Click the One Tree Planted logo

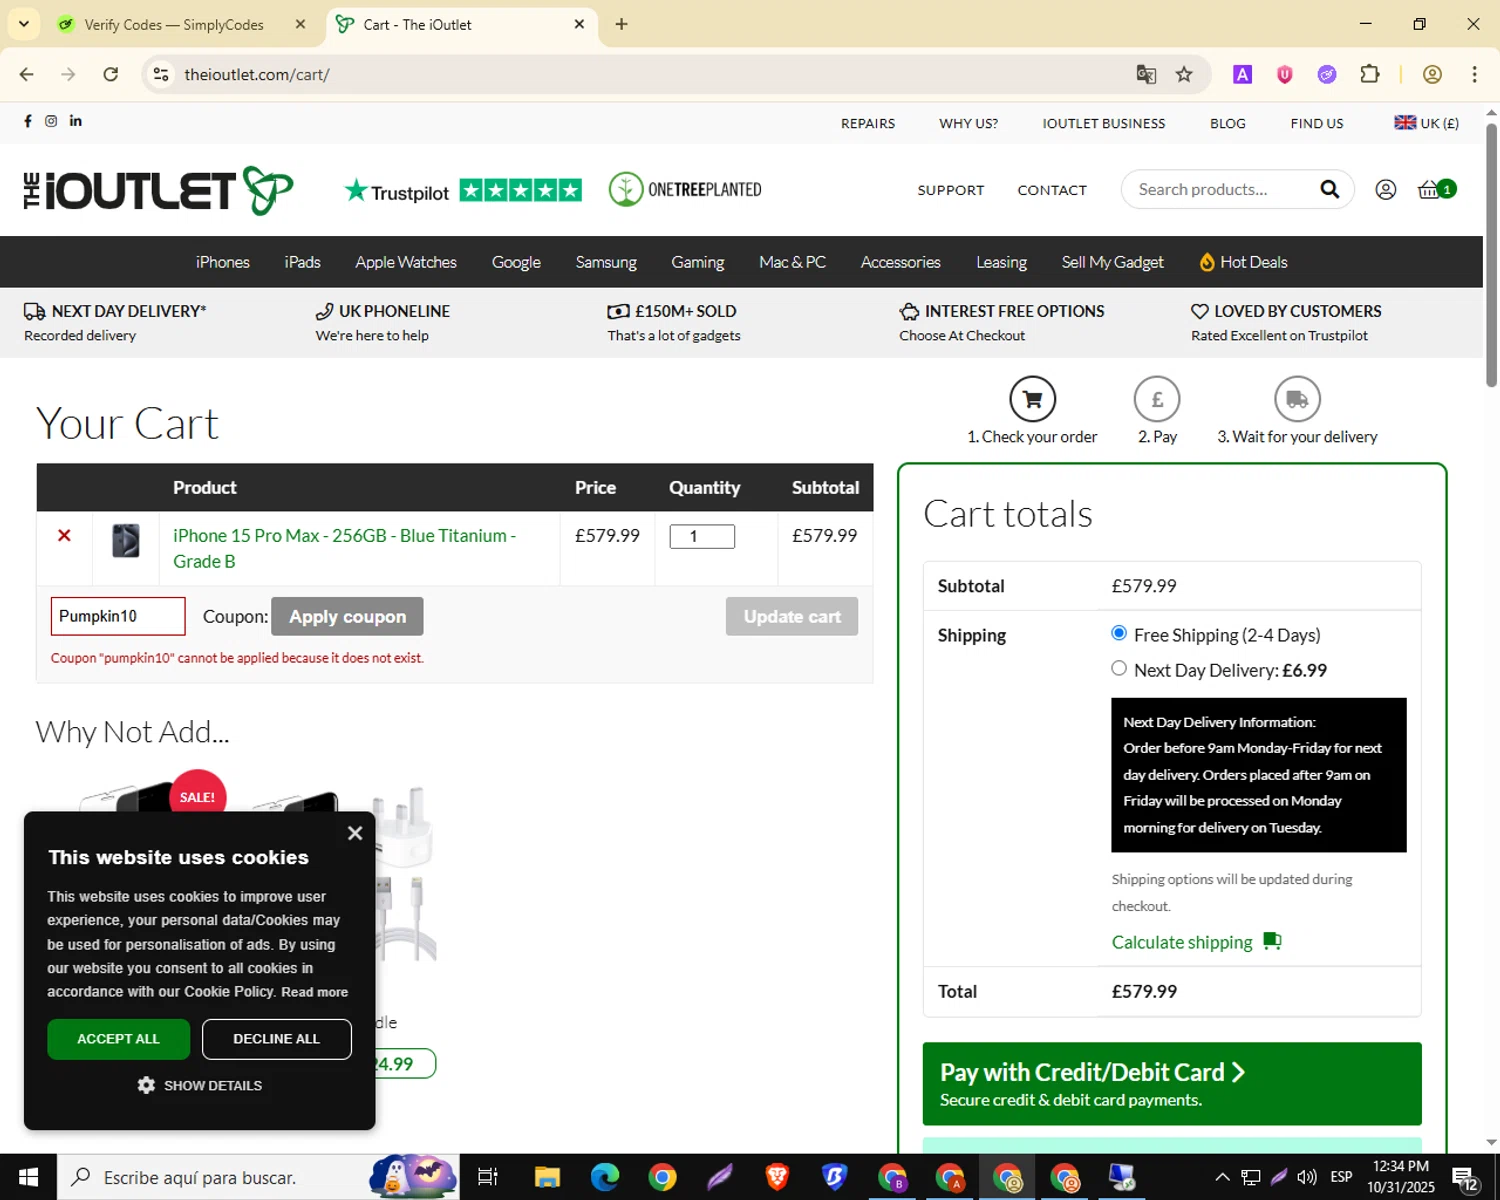(x=686, y=189)
